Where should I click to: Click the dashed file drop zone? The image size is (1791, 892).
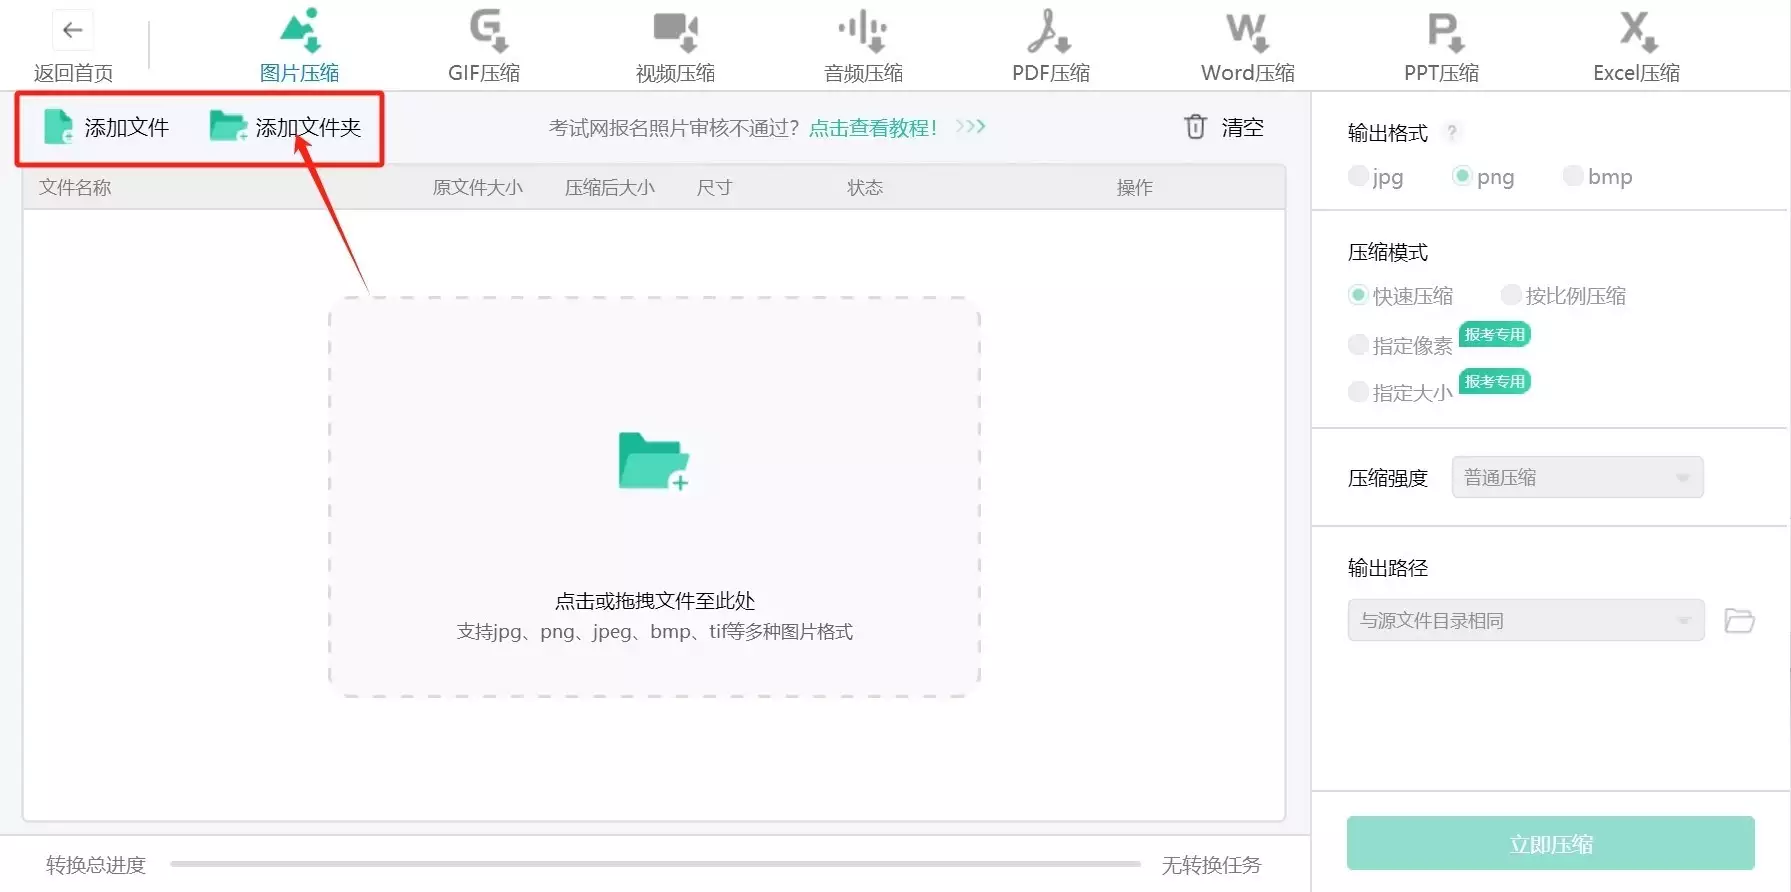654,497
